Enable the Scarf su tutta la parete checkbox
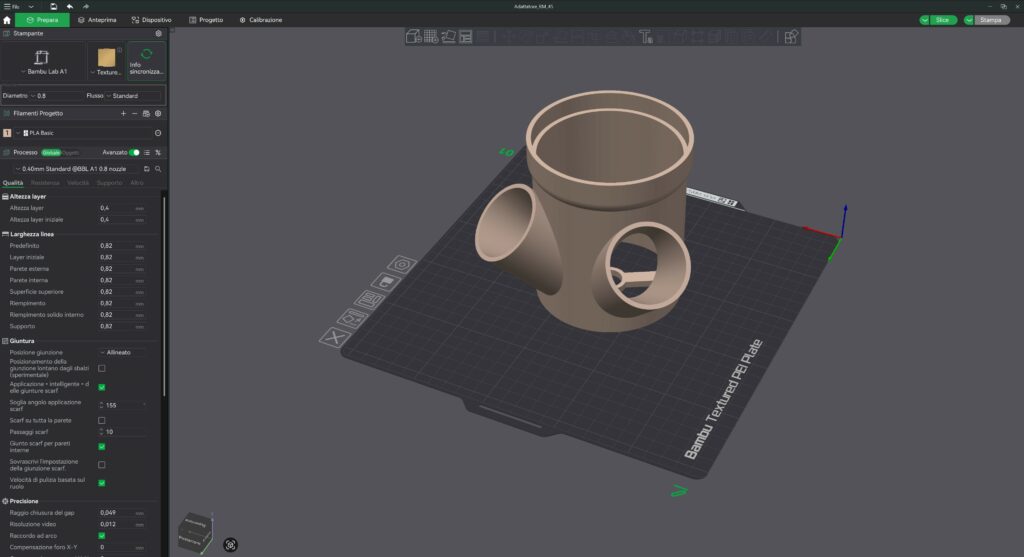Viewport: 1024px width, 557px height. [102, 420]
